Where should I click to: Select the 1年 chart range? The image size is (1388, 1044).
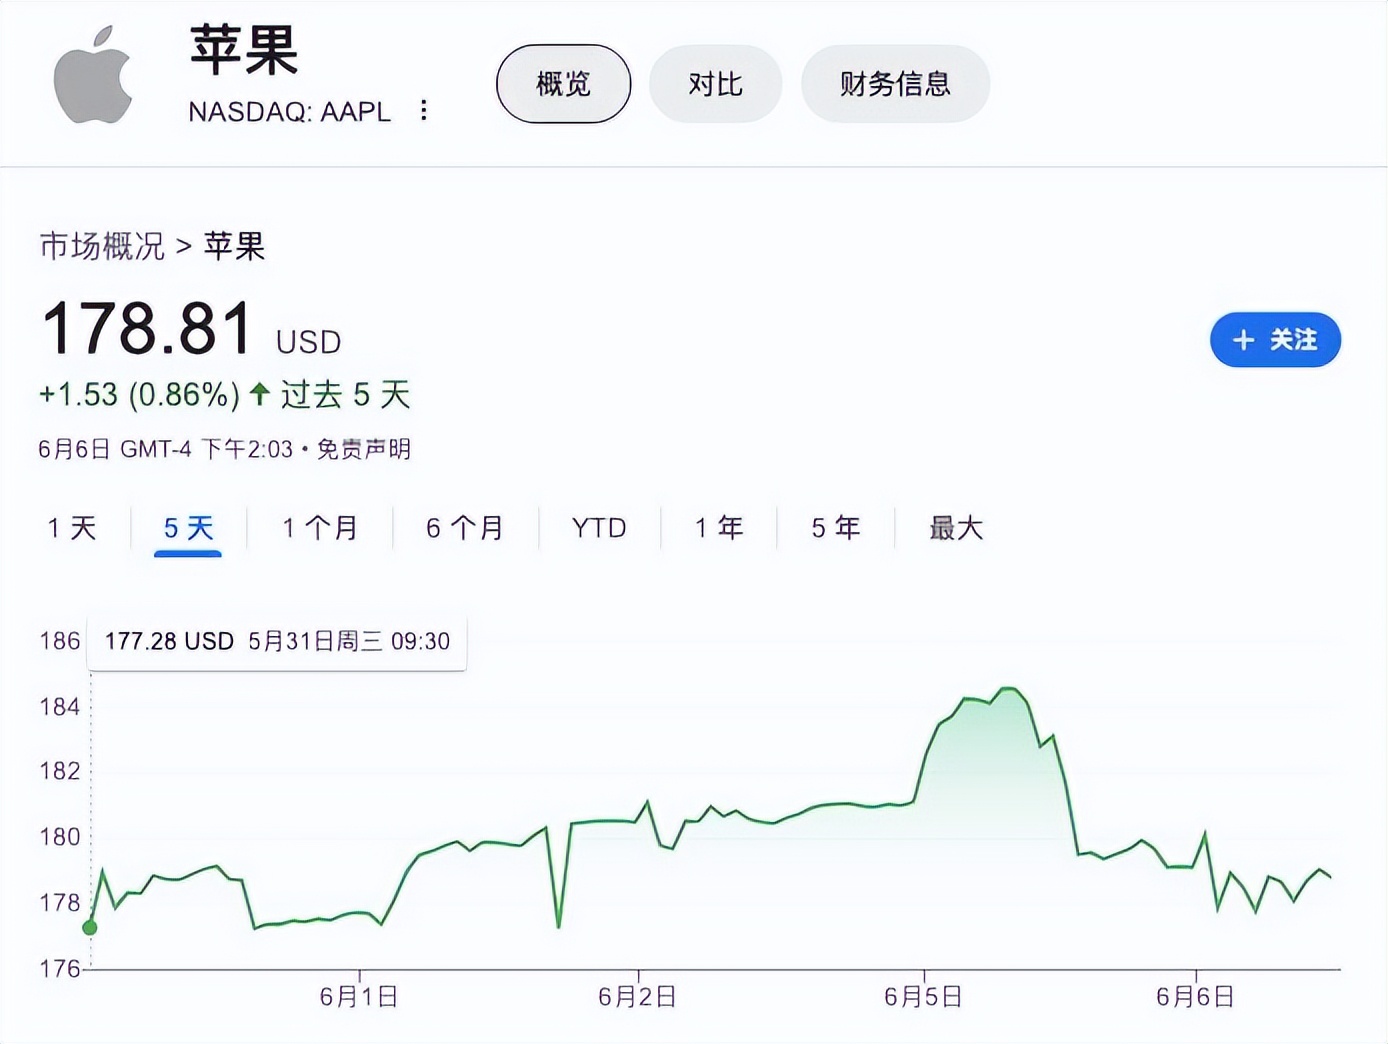(717, 528)
